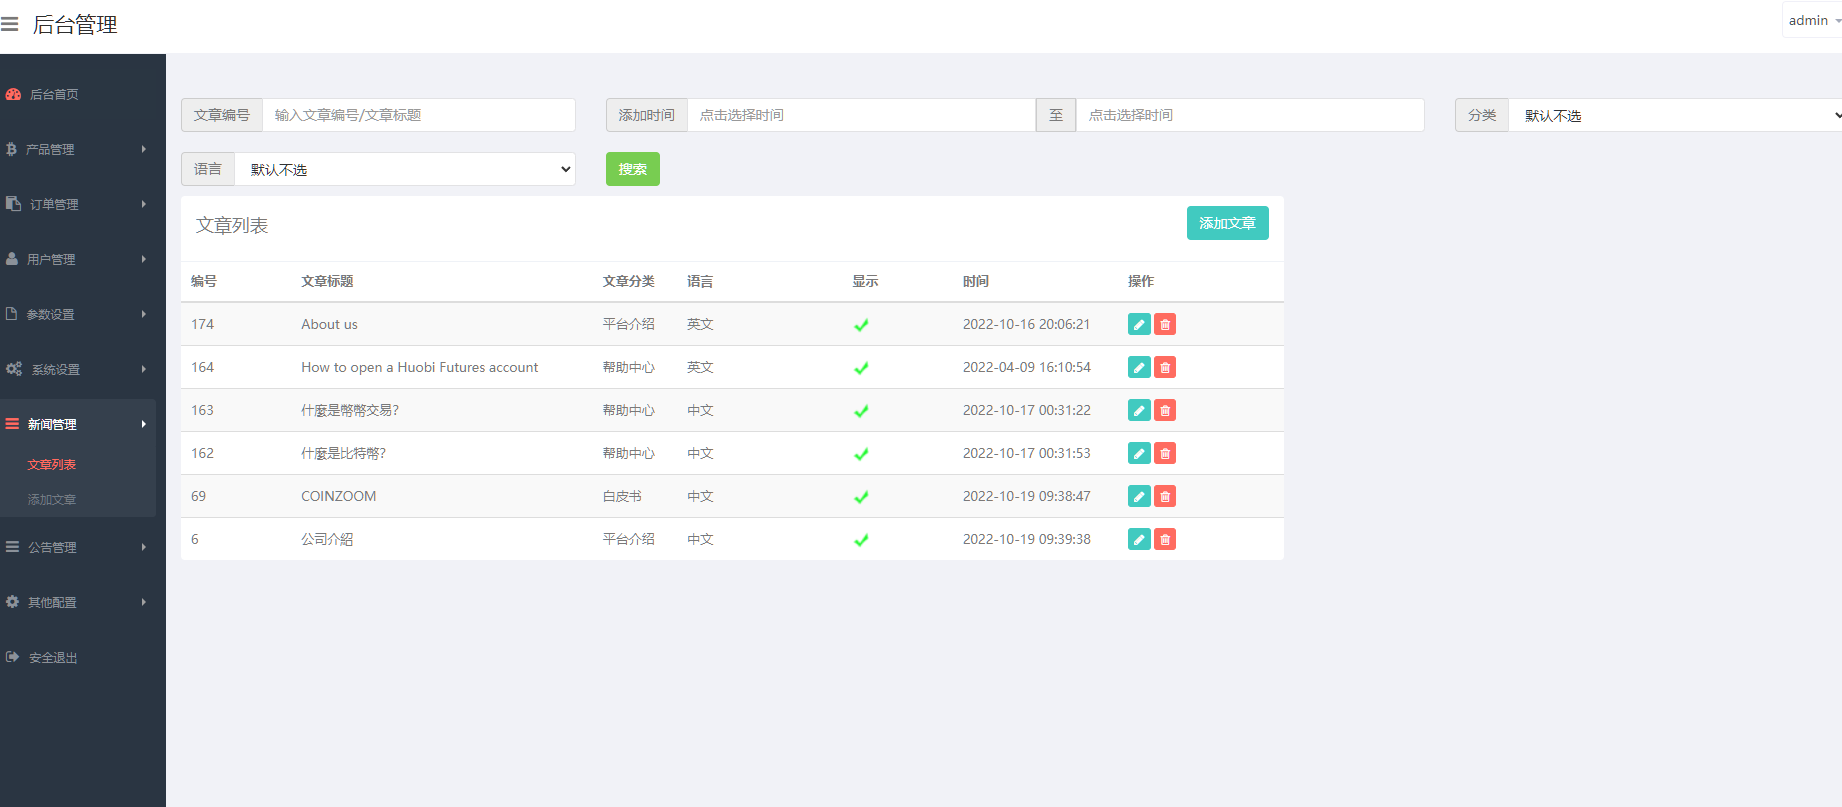Edit article number 162
The width and height of the screenshot is (1842, 807).
[x=1138, y=453]
